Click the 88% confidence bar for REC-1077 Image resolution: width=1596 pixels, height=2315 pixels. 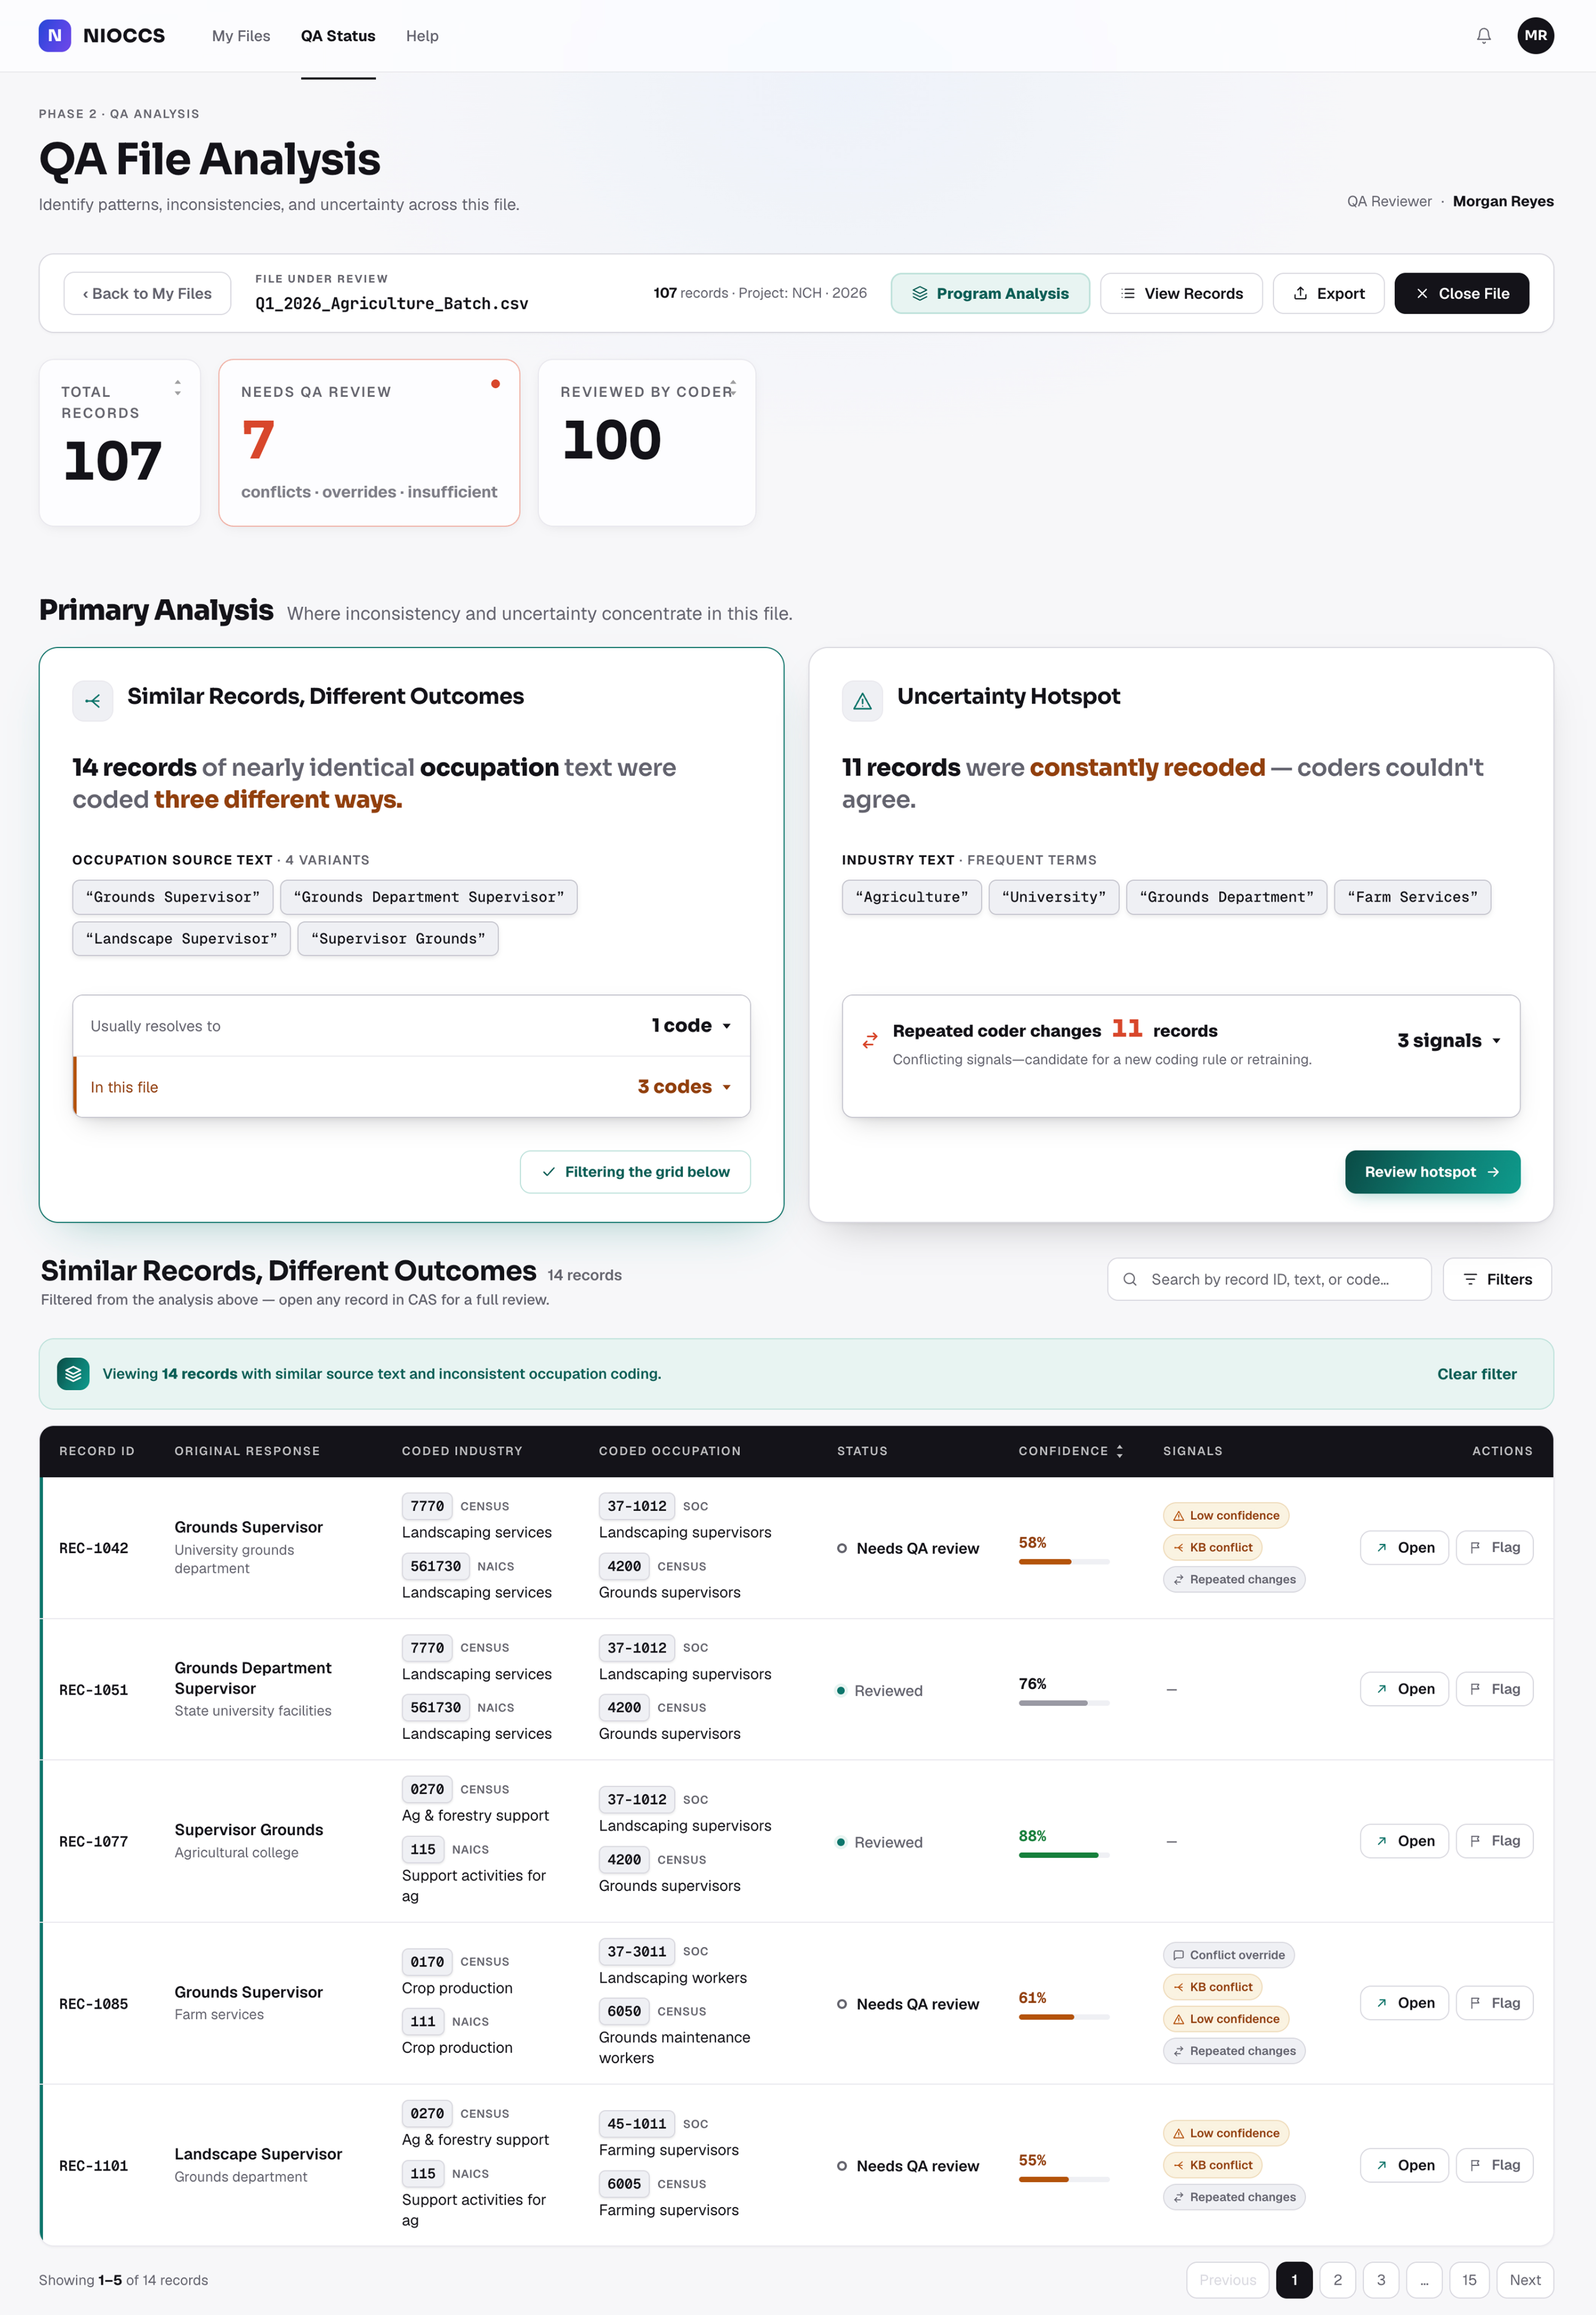(x=1063, y=1855)
